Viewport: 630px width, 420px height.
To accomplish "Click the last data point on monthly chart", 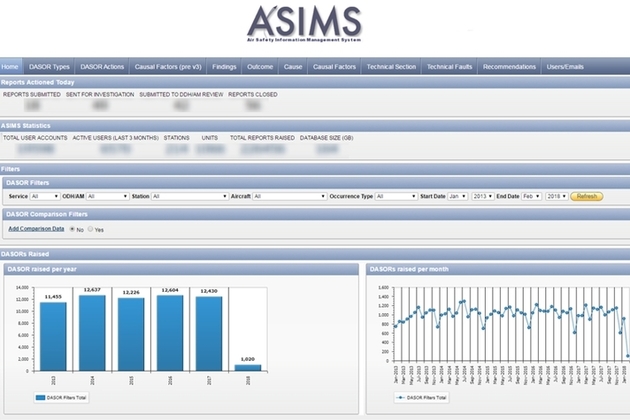I will coord(628,356).
